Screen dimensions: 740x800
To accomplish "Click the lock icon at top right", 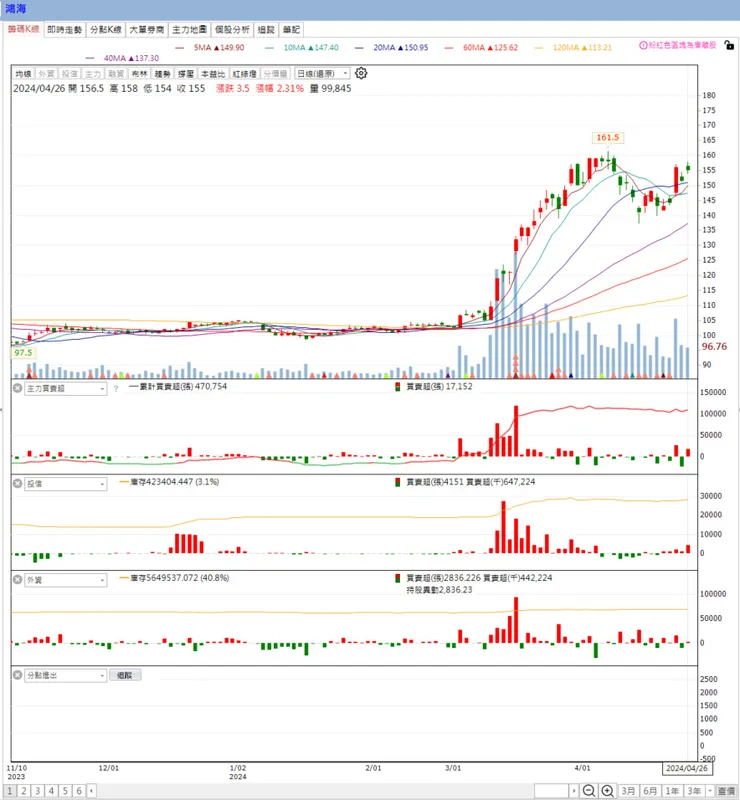I will 729,45.
